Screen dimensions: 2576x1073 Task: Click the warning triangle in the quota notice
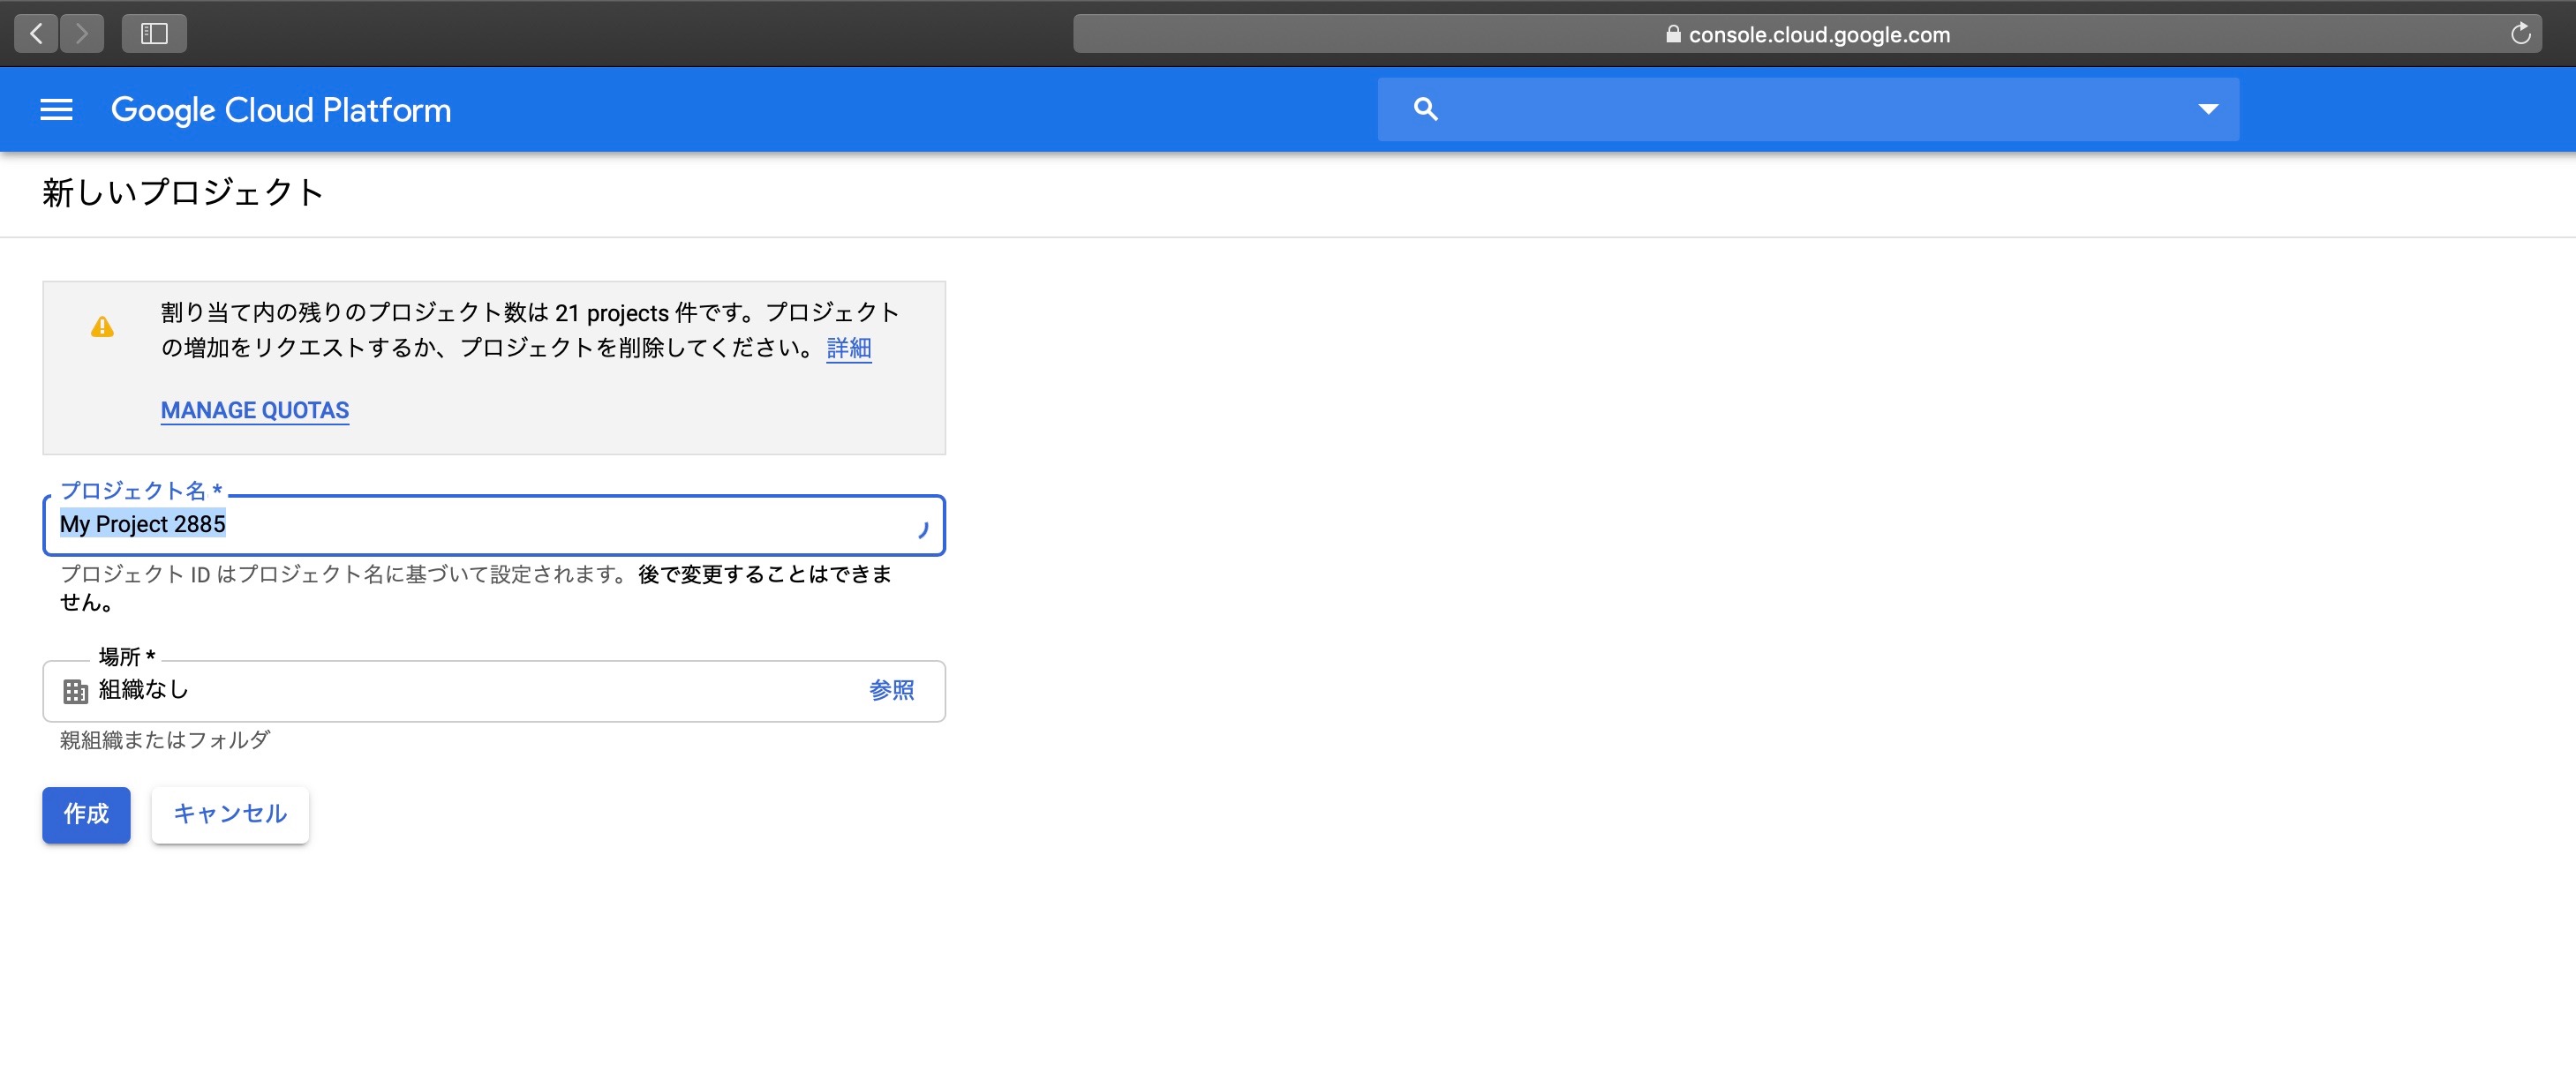click(103, 327)
